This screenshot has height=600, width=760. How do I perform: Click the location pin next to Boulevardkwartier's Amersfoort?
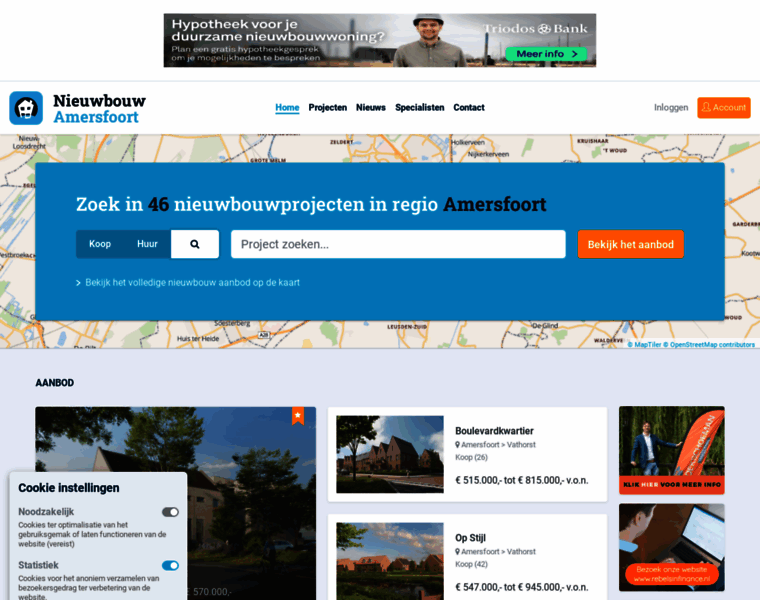tap(457, 445)
